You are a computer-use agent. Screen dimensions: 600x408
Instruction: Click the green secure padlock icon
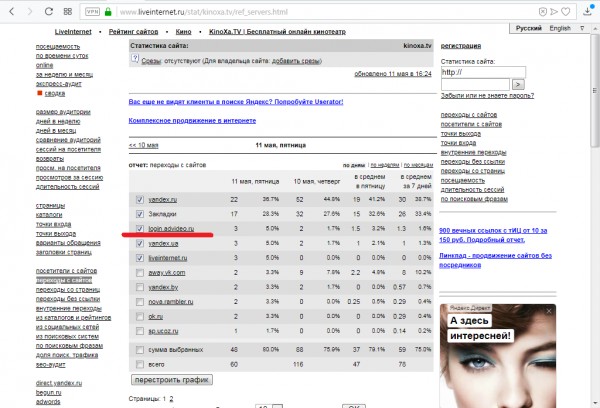click(108, 12)
